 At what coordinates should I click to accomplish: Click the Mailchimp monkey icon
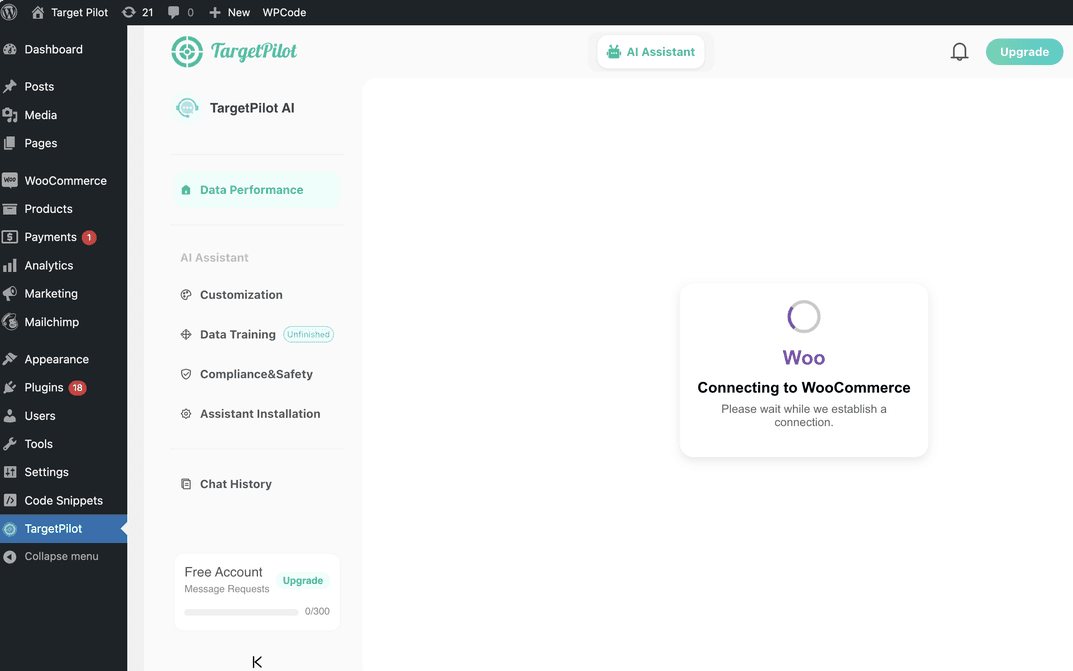10,321
